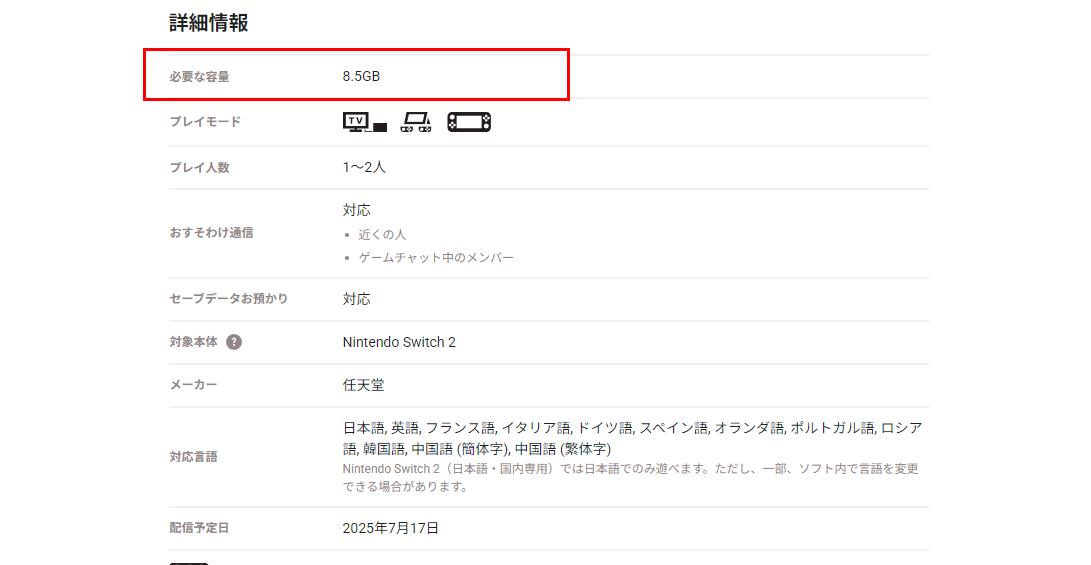Click the プレイモード row label
The height and width of the screenshot is (565, 1091).
coord(205,122)
